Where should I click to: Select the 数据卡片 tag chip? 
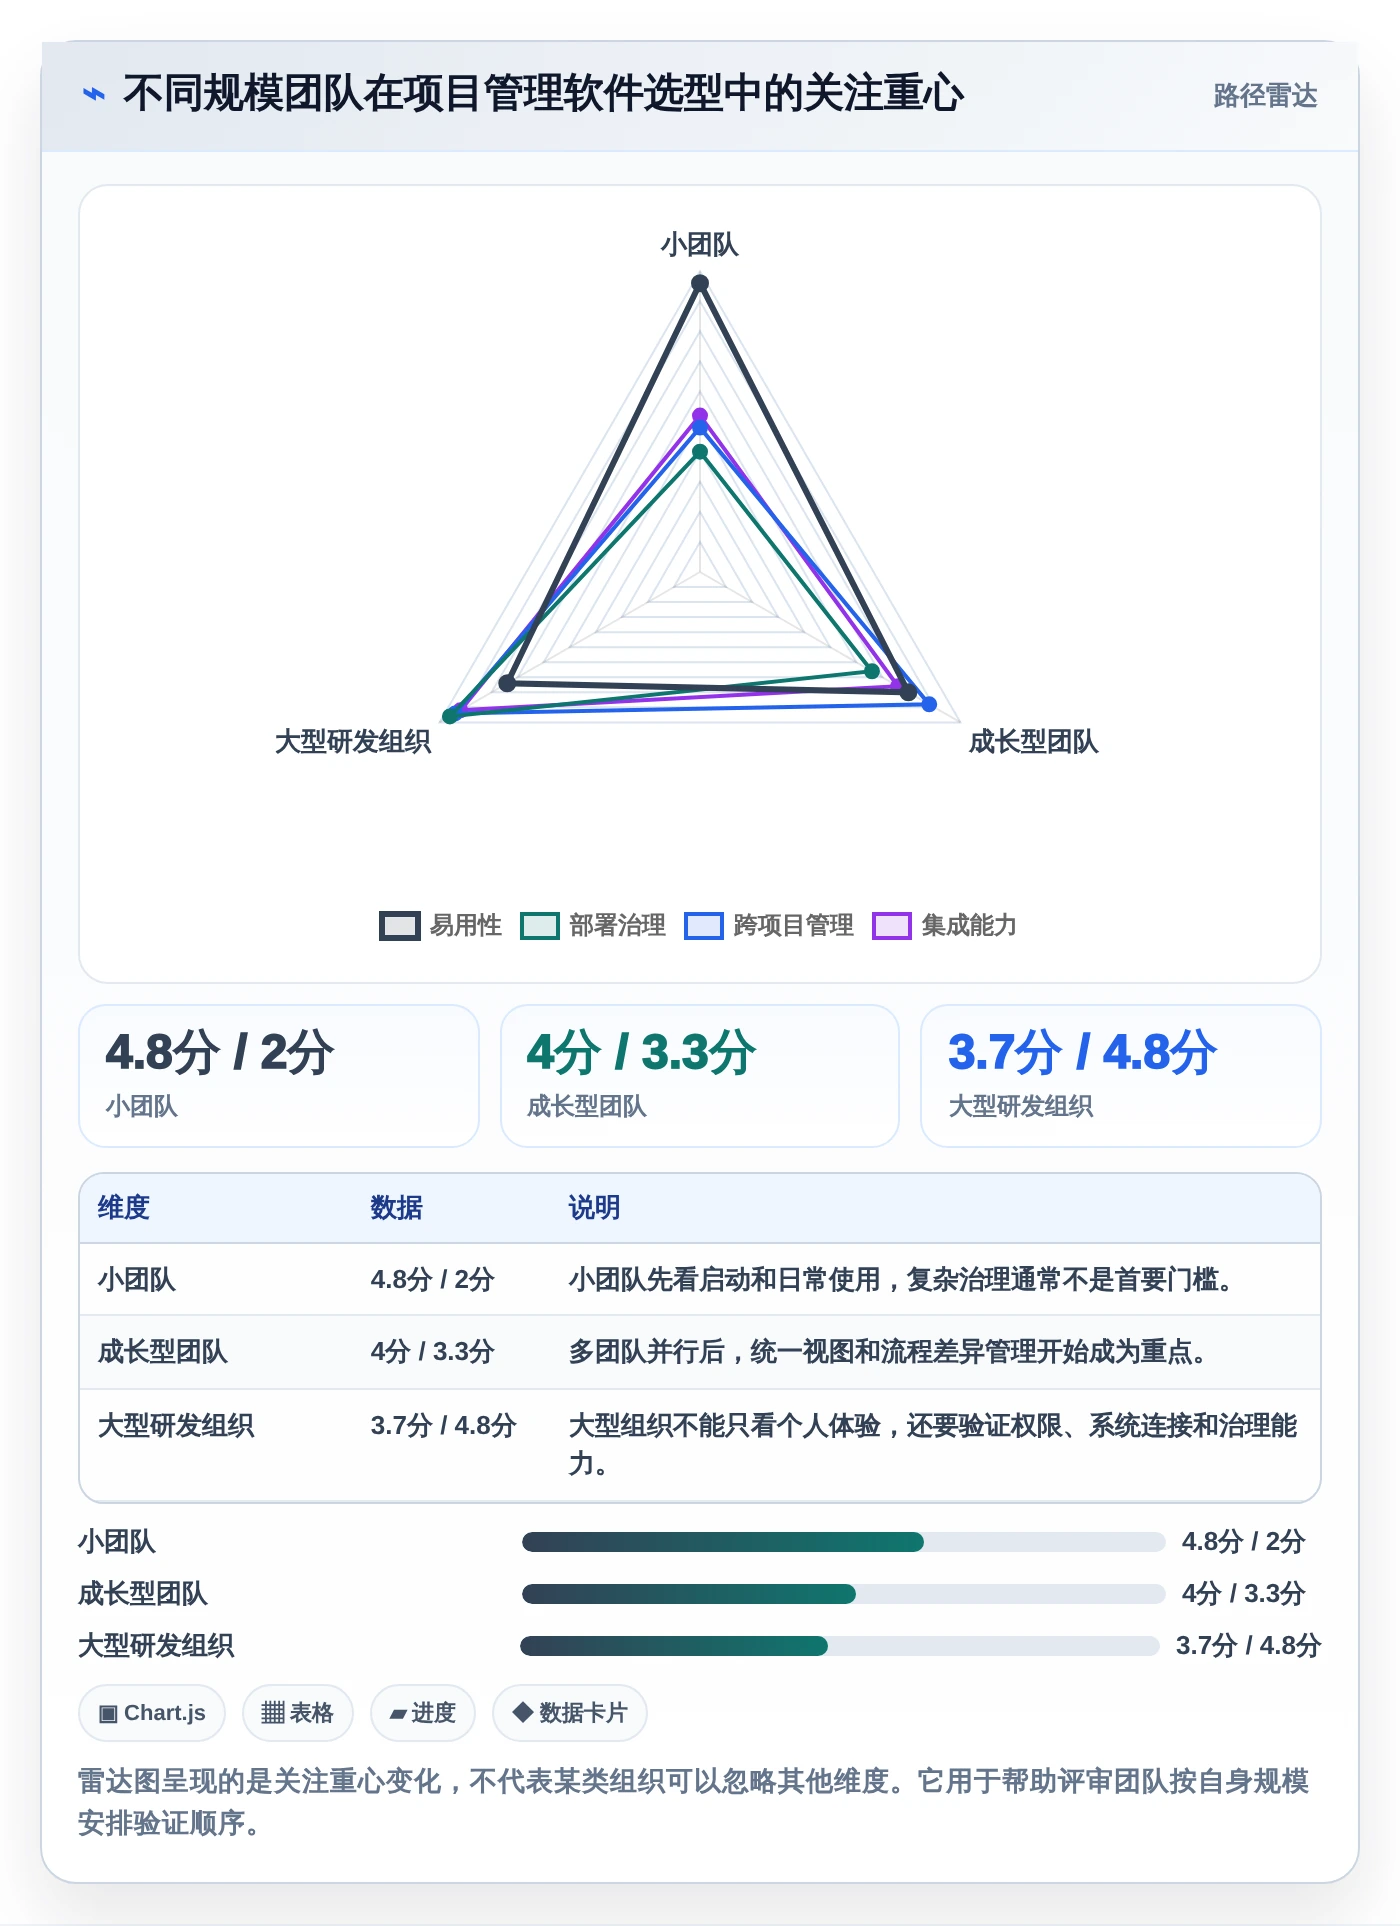[x=570, y=1713]
